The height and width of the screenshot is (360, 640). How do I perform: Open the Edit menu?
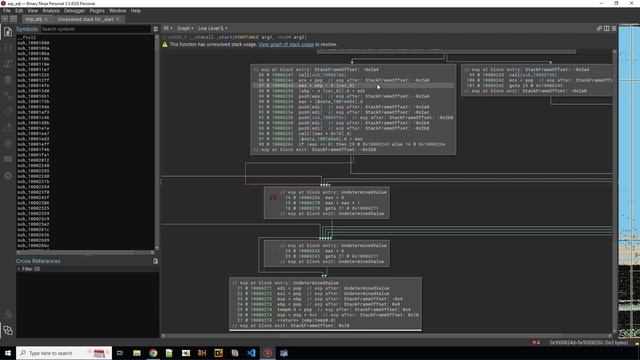pyautogui.click(x=19, y=11)
